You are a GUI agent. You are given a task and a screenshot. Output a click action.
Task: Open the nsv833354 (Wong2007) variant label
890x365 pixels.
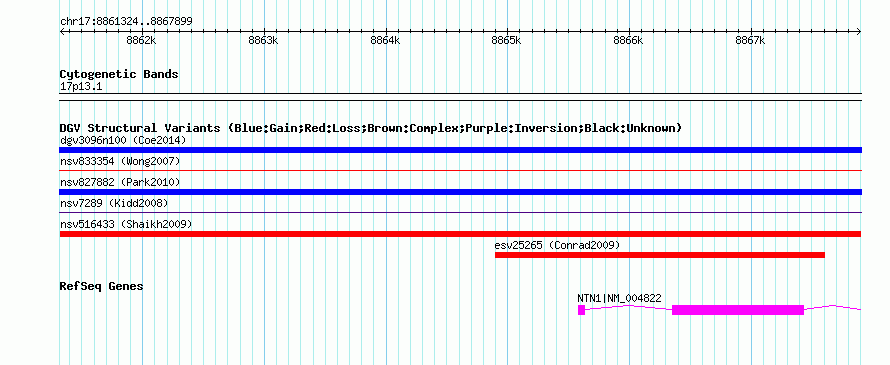pos(120,162)
